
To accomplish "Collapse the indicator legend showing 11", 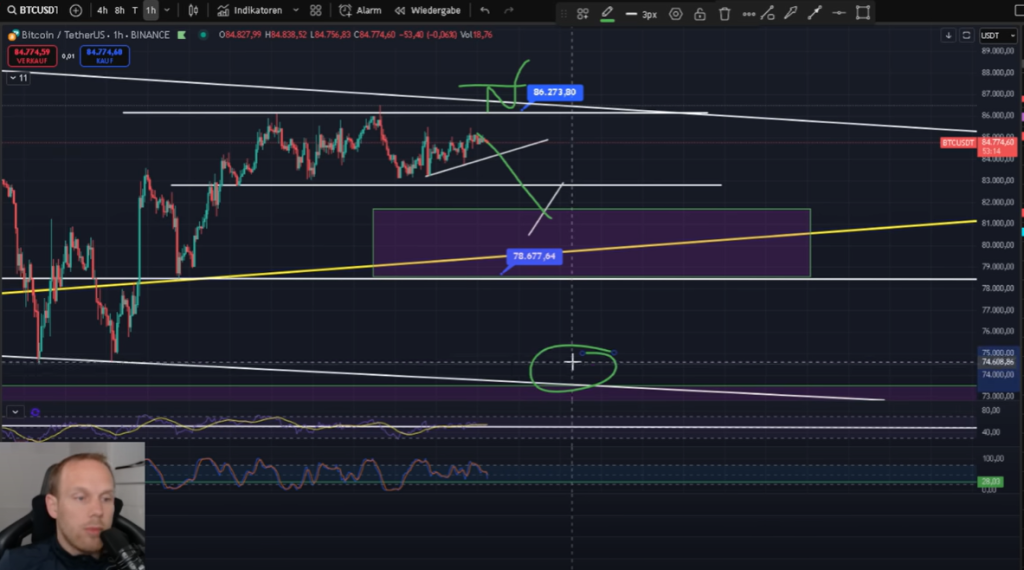I will click(18, 78).
